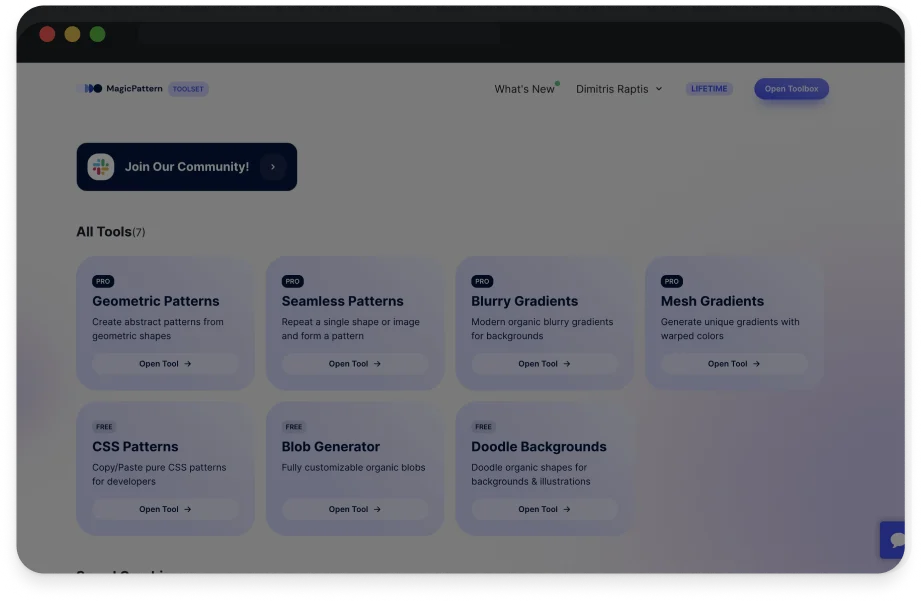Click the Join Our Community banner
Viewport: 922px width, 602px height.
coord(187,167)
